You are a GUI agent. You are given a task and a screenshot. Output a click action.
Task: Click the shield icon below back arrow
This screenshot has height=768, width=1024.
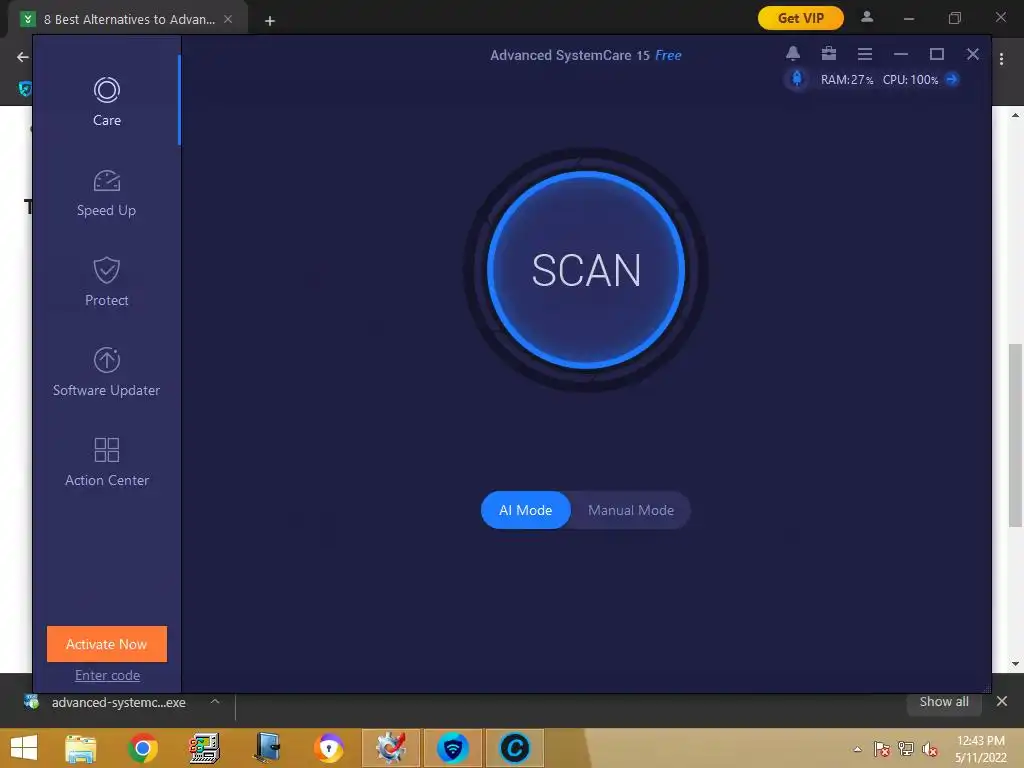25,89
